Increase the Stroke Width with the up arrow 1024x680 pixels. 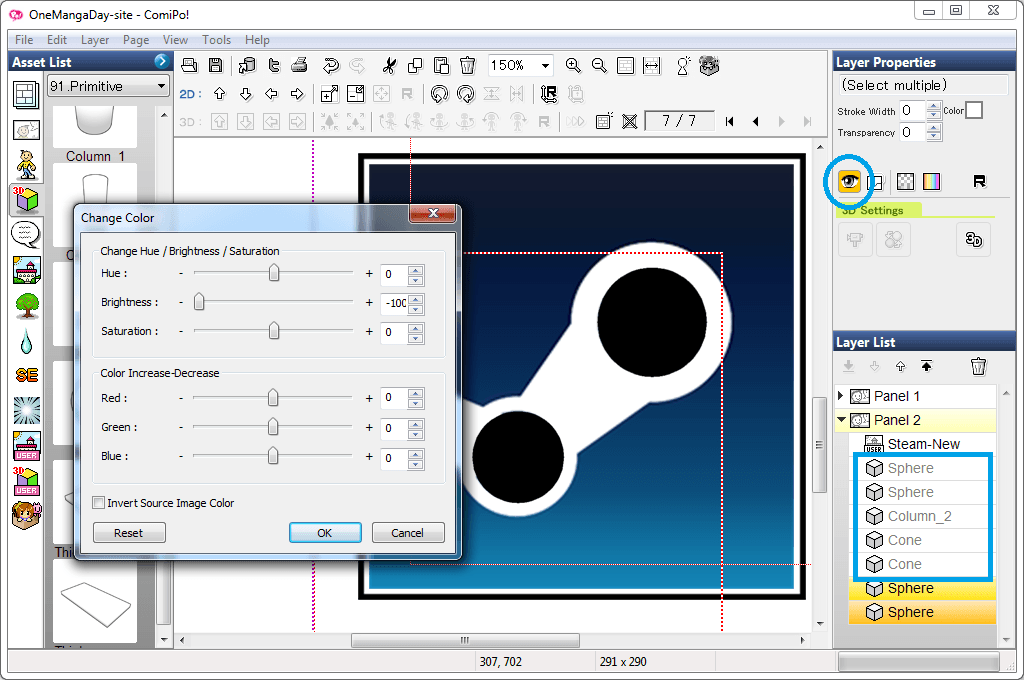[x=934, y=106]
